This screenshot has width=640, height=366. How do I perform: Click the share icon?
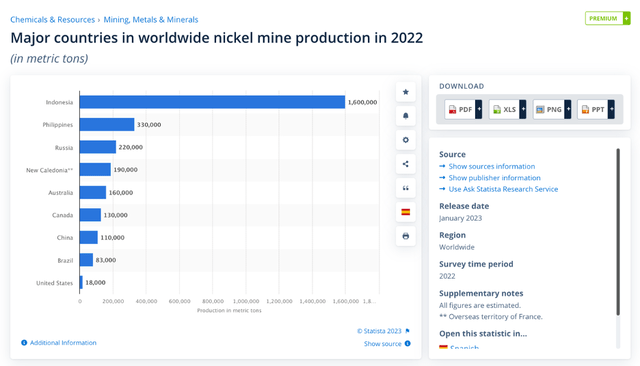(405, 164)
